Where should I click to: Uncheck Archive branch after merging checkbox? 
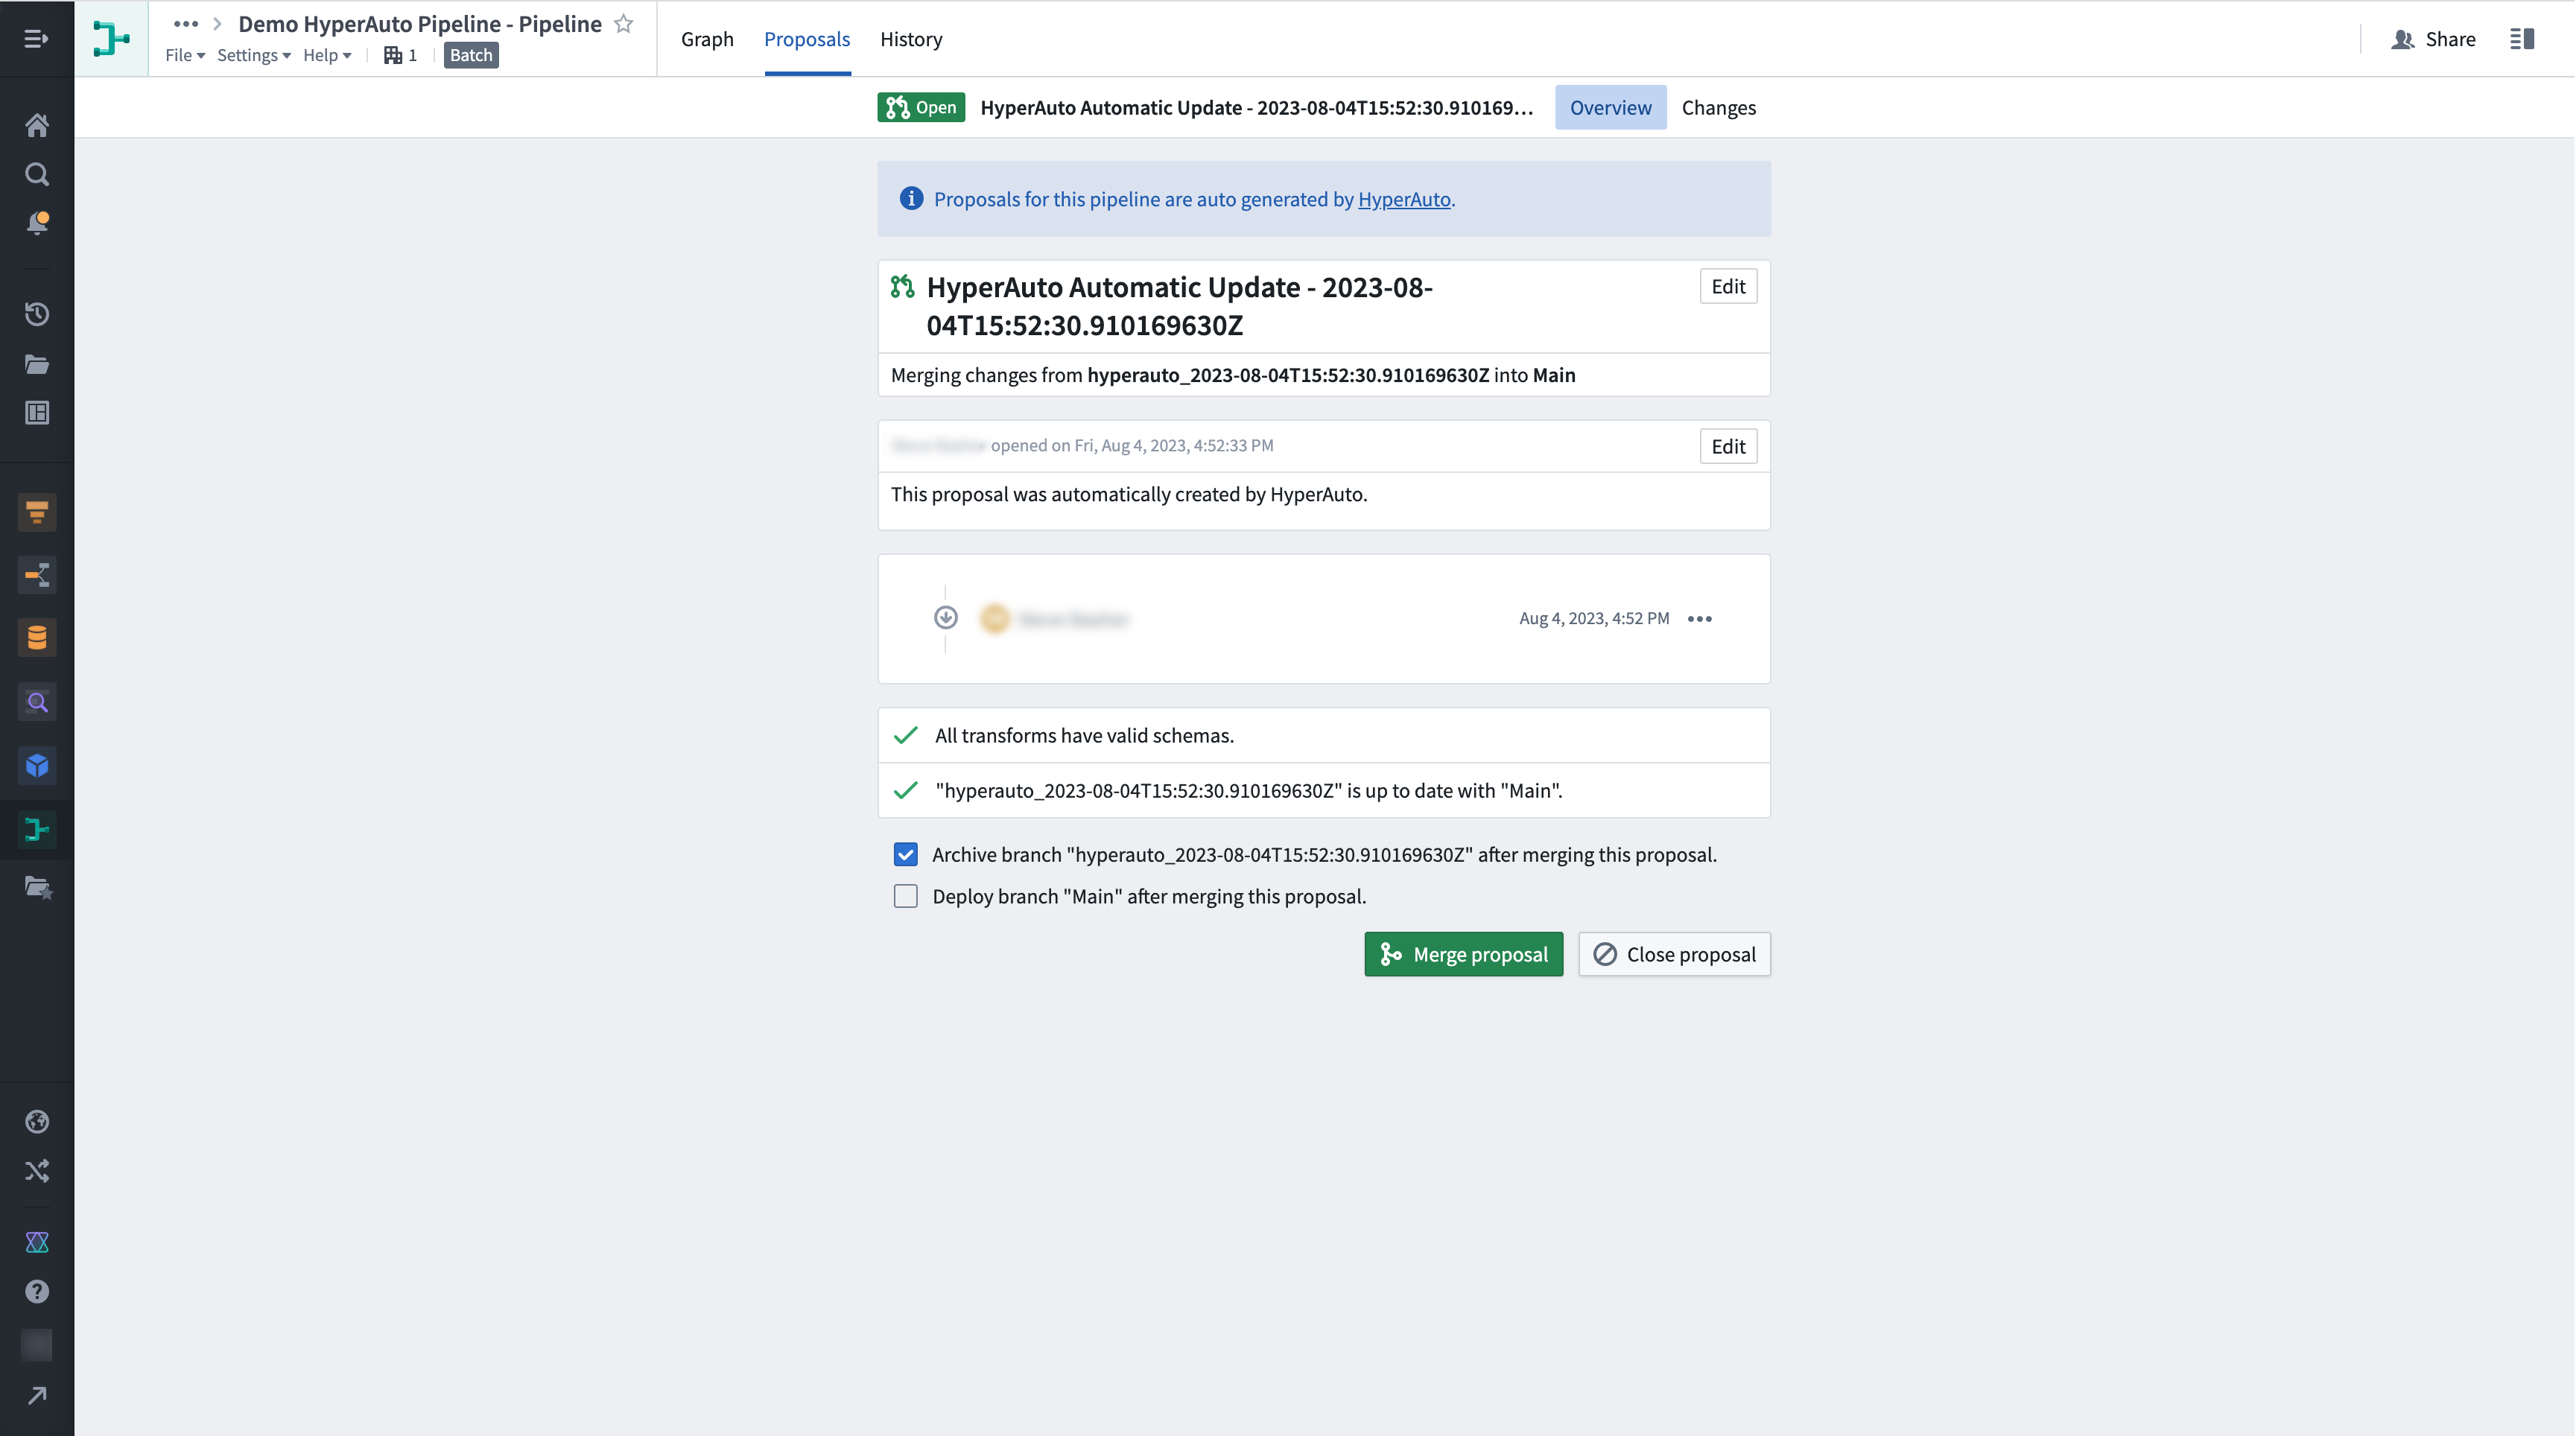tap(905, 855)
